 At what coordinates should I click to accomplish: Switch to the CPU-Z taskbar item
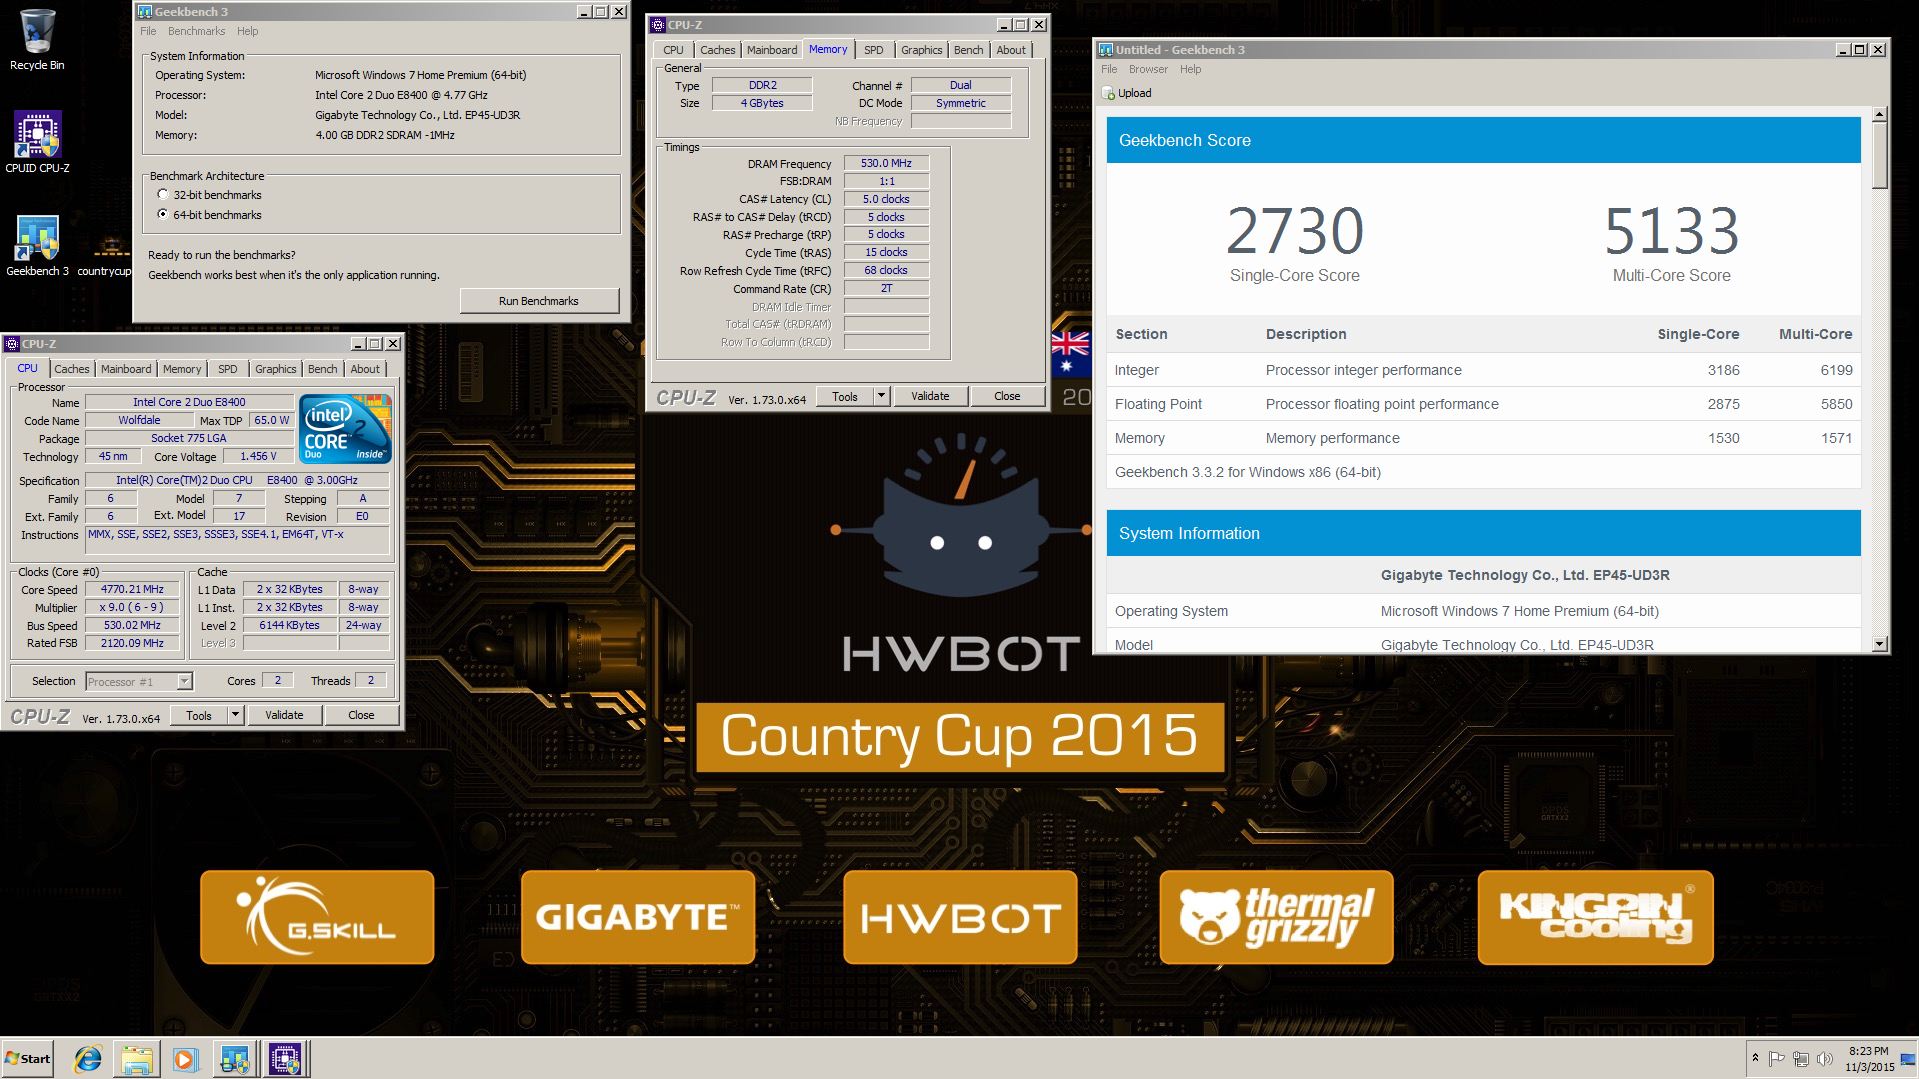coord(285,1059)
